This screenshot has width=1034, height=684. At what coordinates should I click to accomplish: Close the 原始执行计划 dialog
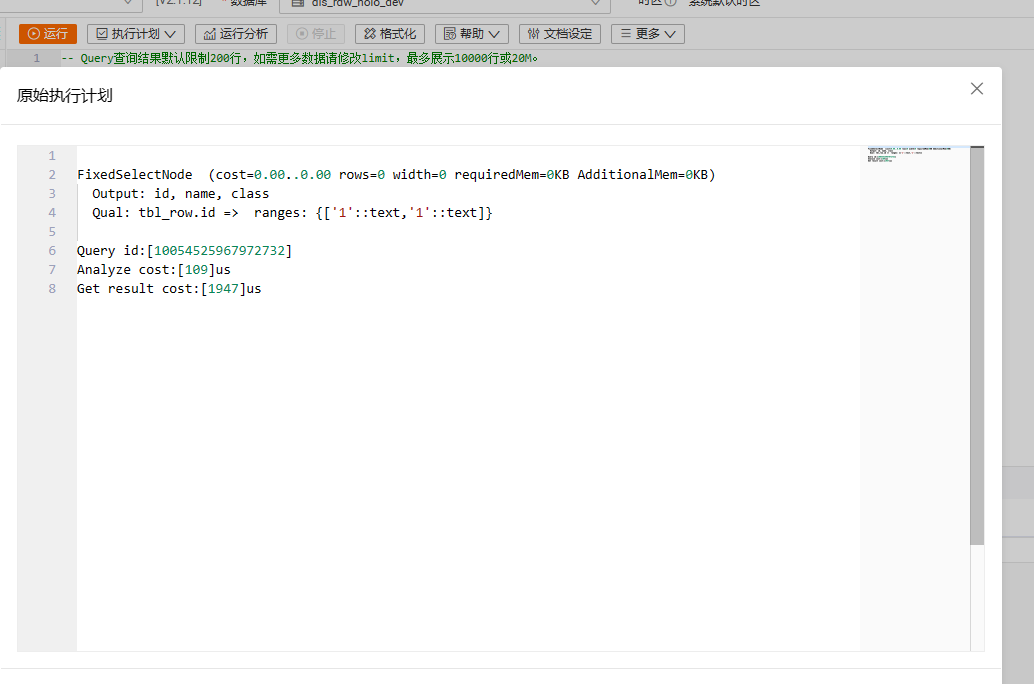click(x=977, y=89)
